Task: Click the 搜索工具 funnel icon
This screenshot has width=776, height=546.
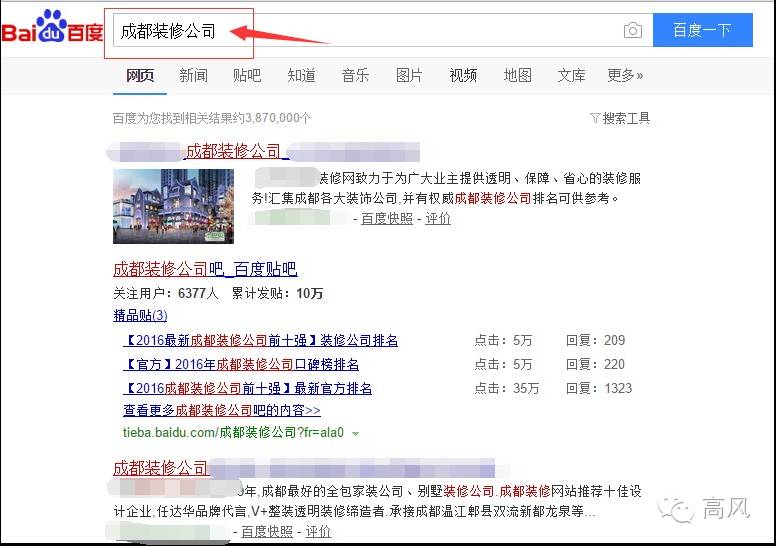Action: click(x=595, y=118)
